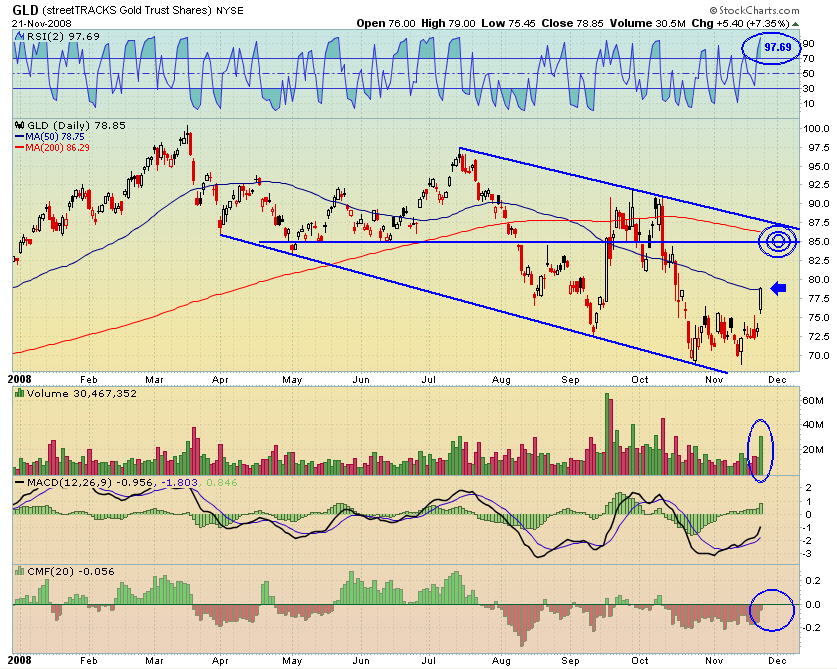
Task: Click the Close 78.85 value
Action: point(572,23)
